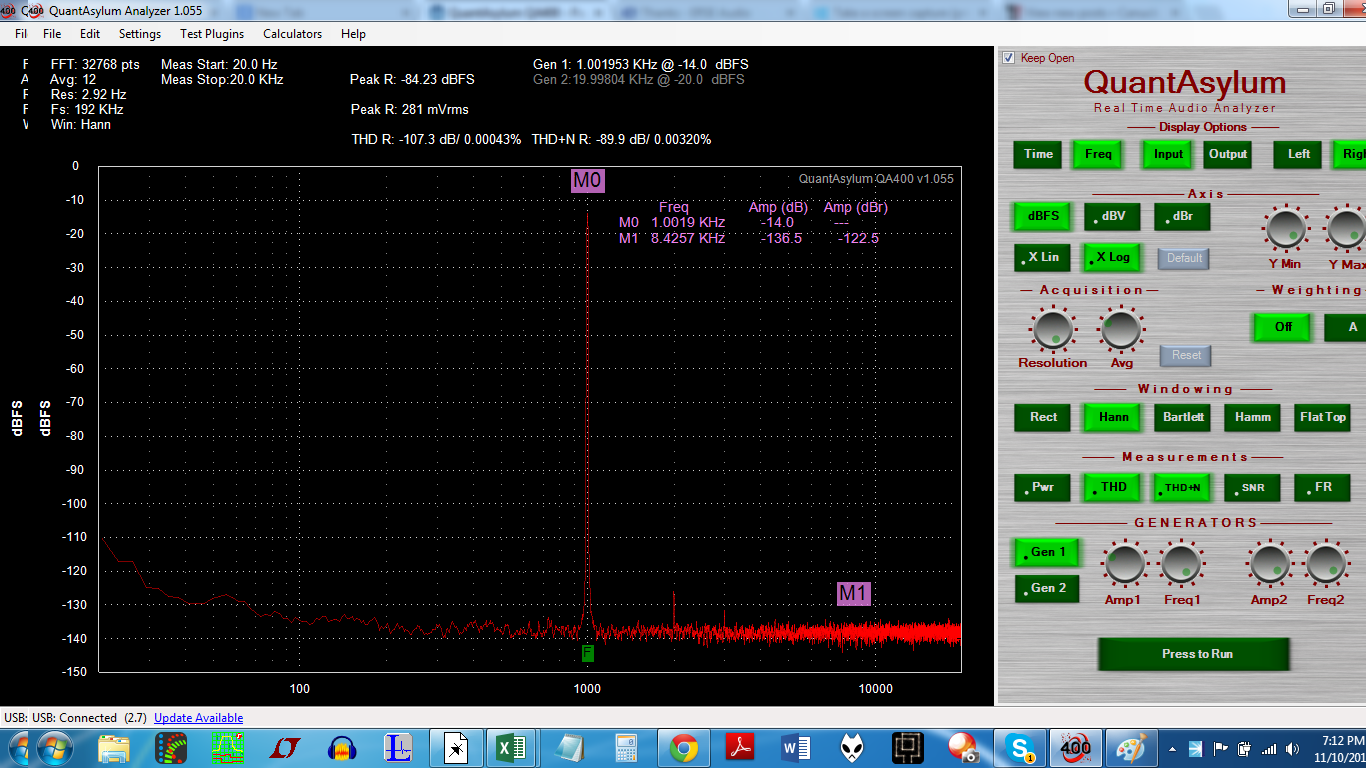
Task: Click the Y Min knob
Action: (1286, 229)
